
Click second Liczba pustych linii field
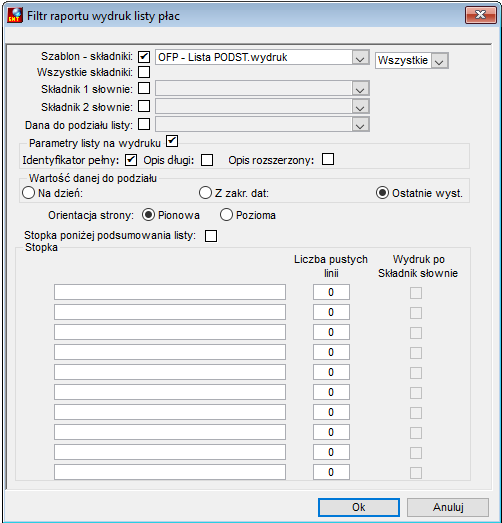coord(331,312)
